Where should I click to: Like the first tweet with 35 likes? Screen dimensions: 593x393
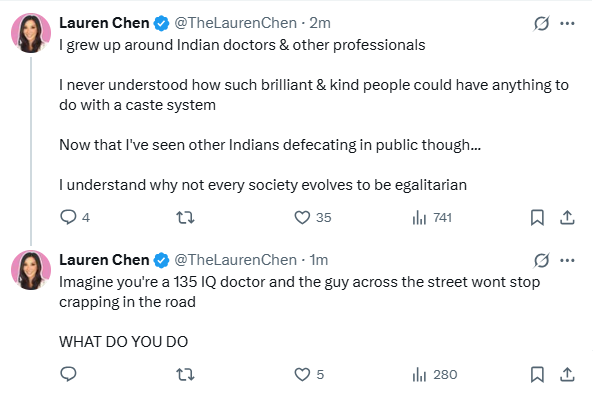pos(302,217)
